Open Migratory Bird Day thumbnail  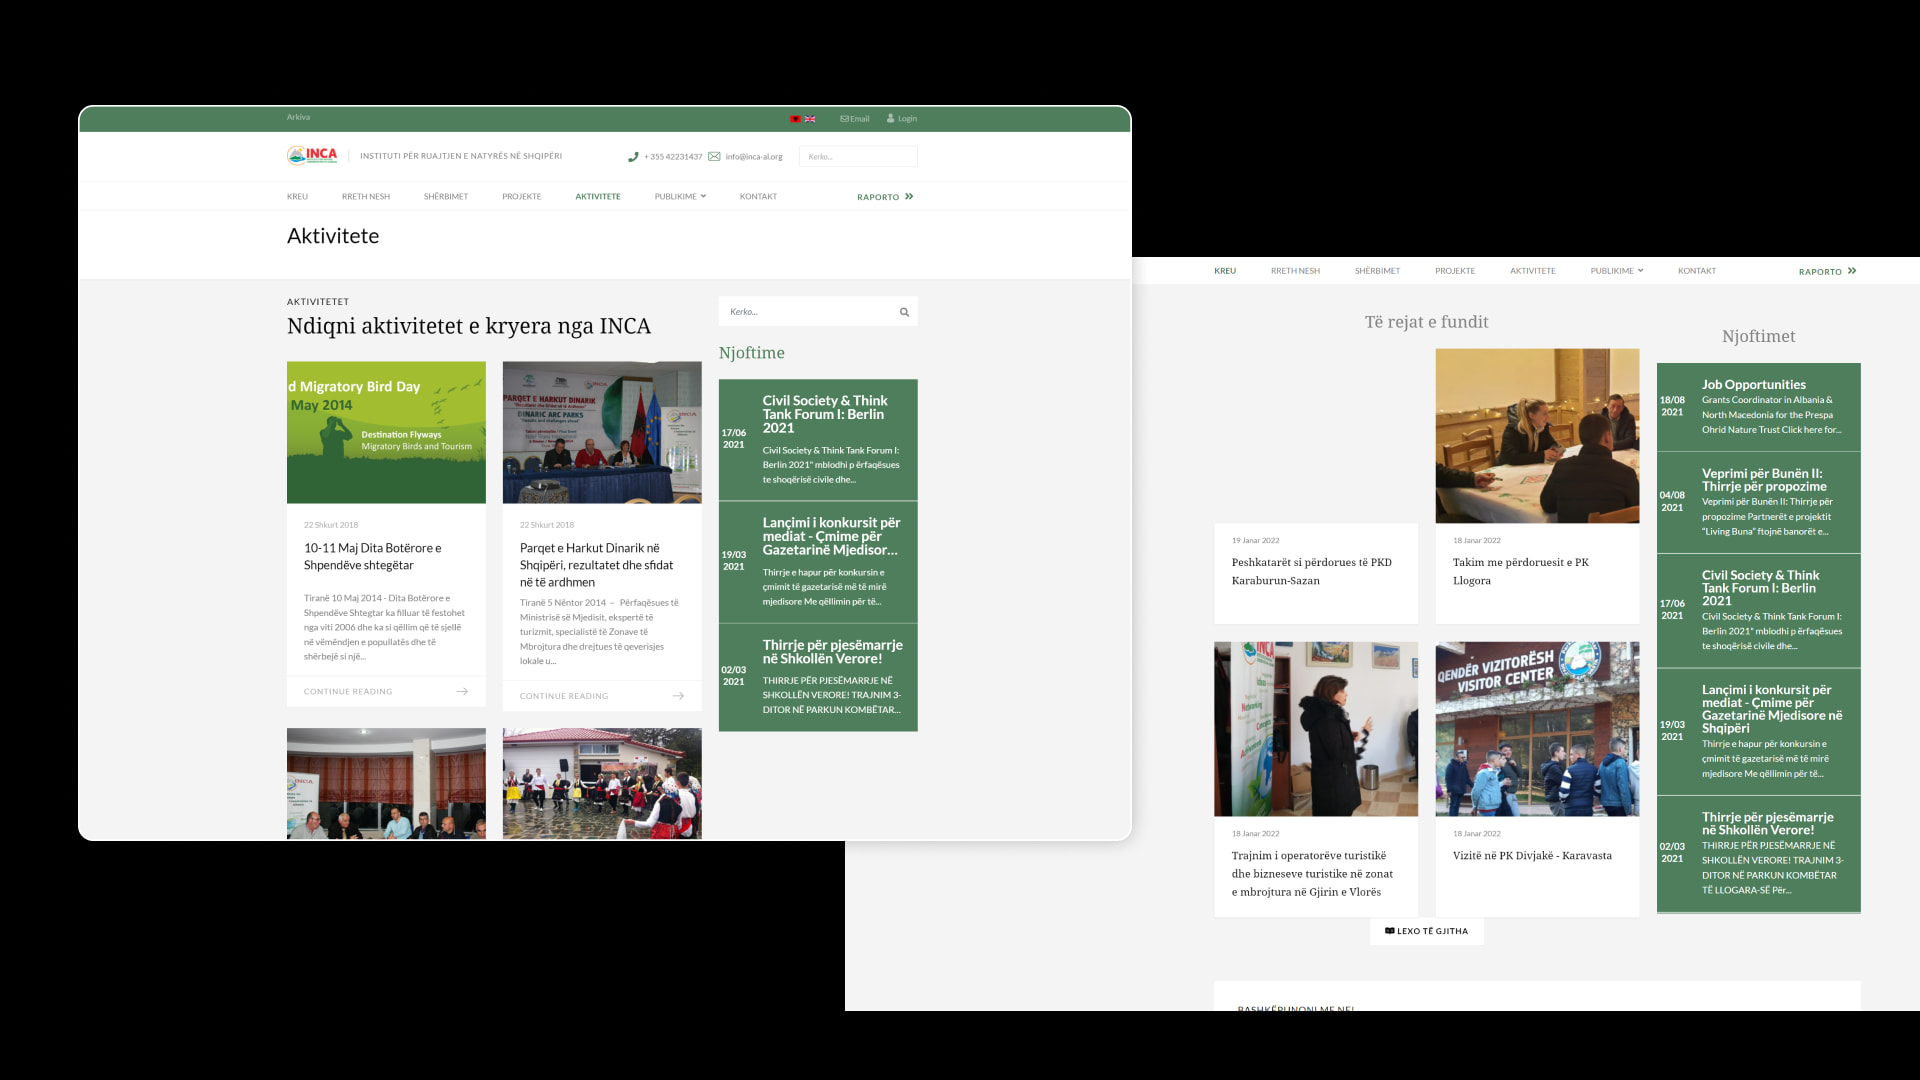click(386, 432)
